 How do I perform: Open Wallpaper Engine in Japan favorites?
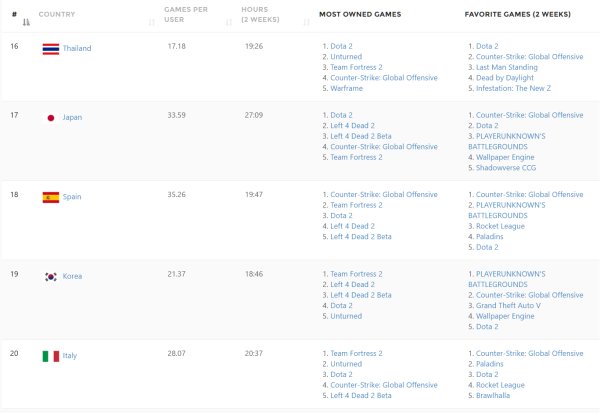[x=505, y=157]
